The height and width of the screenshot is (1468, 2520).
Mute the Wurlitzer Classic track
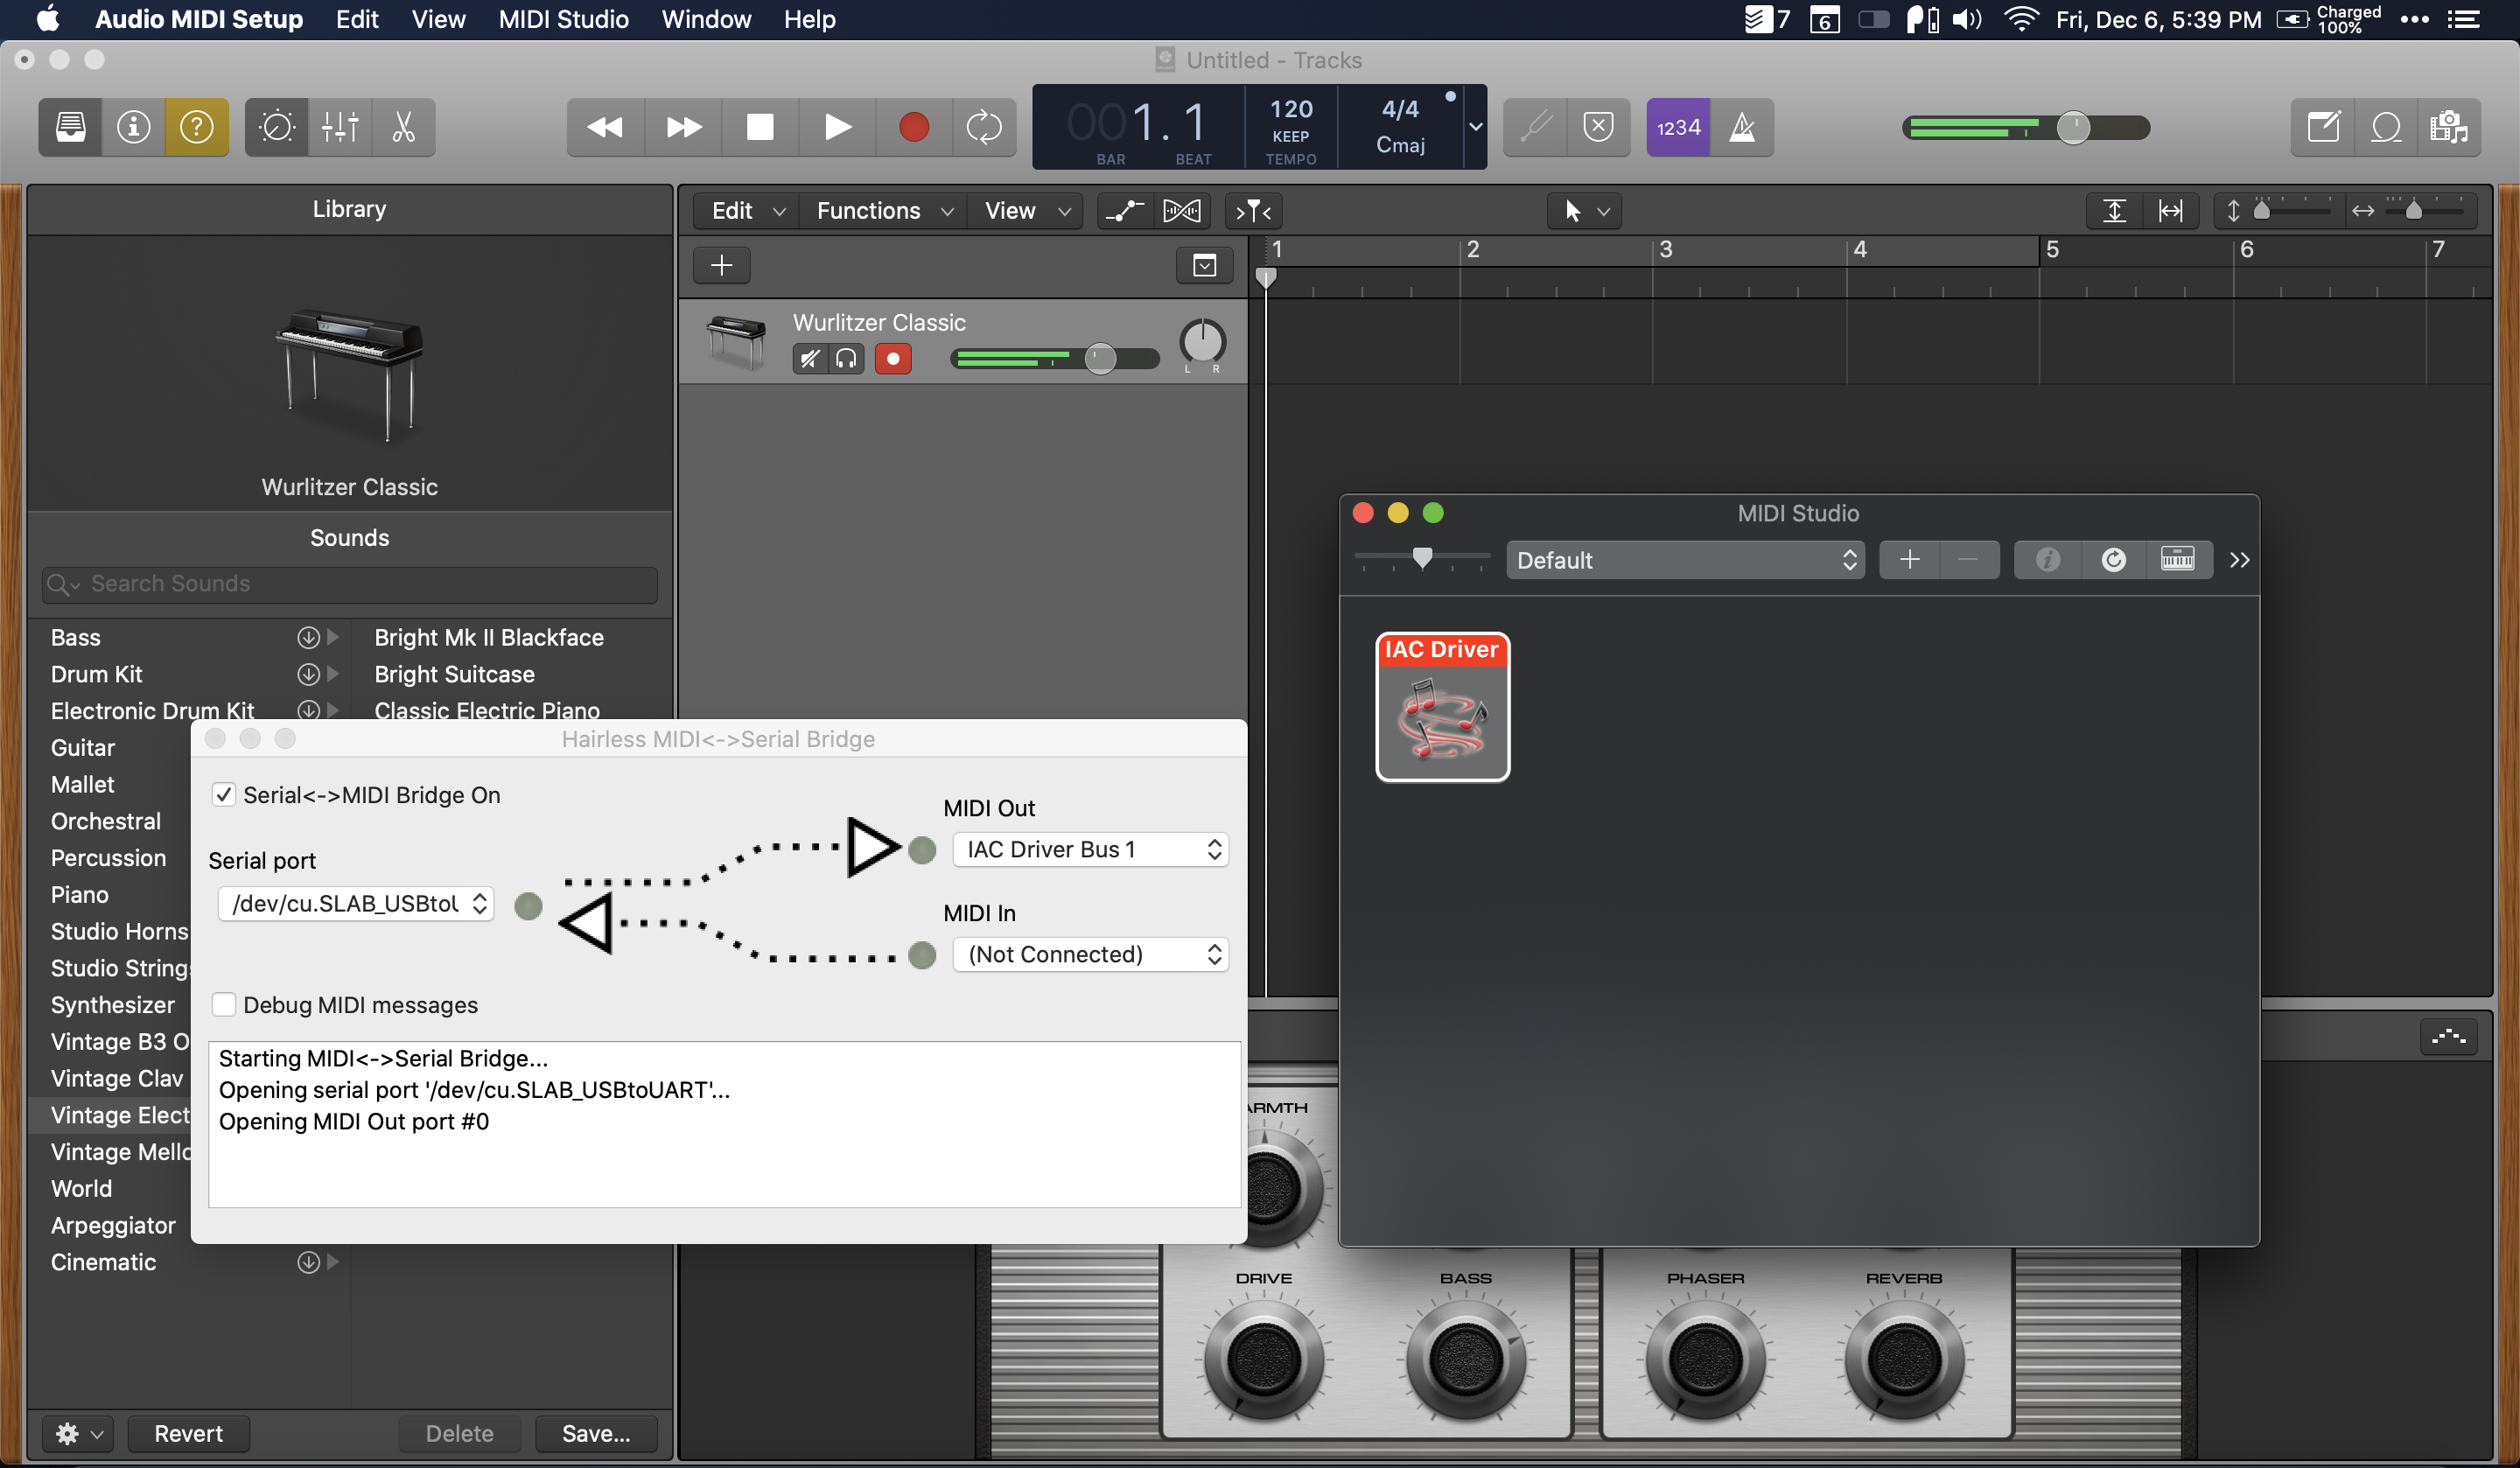pos(811,358)
